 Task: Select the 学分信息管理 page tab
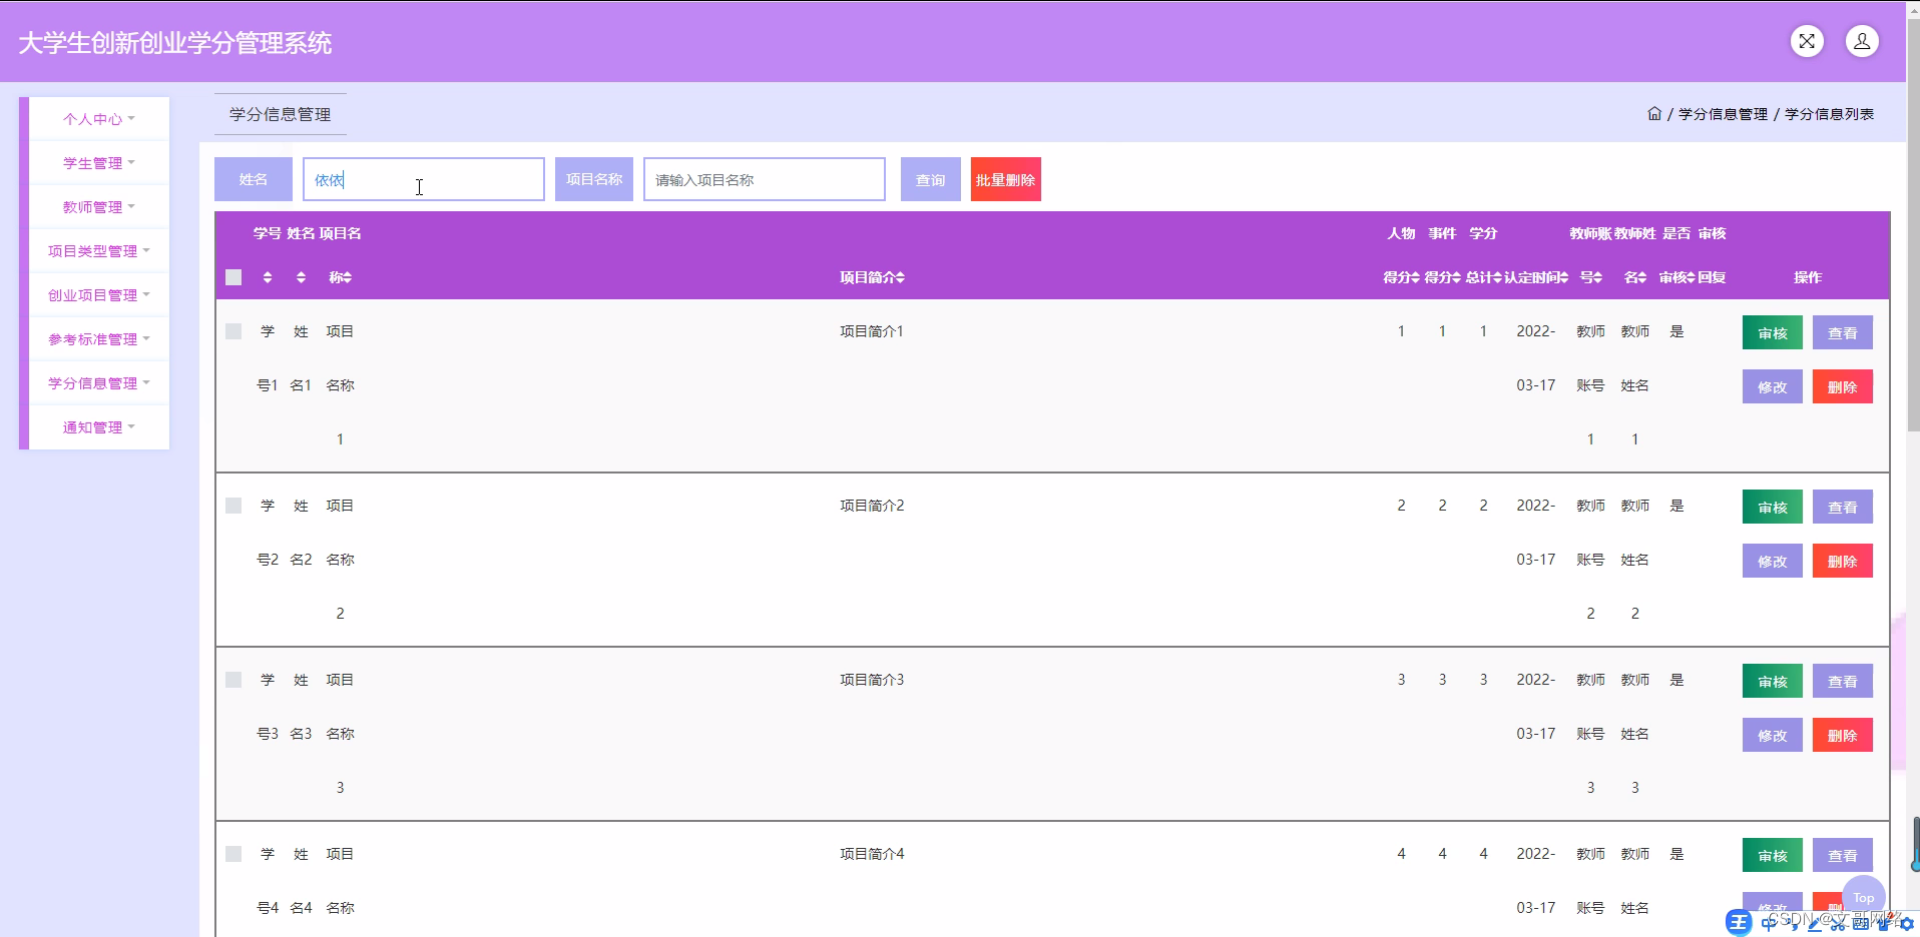(x=280, y=114)
